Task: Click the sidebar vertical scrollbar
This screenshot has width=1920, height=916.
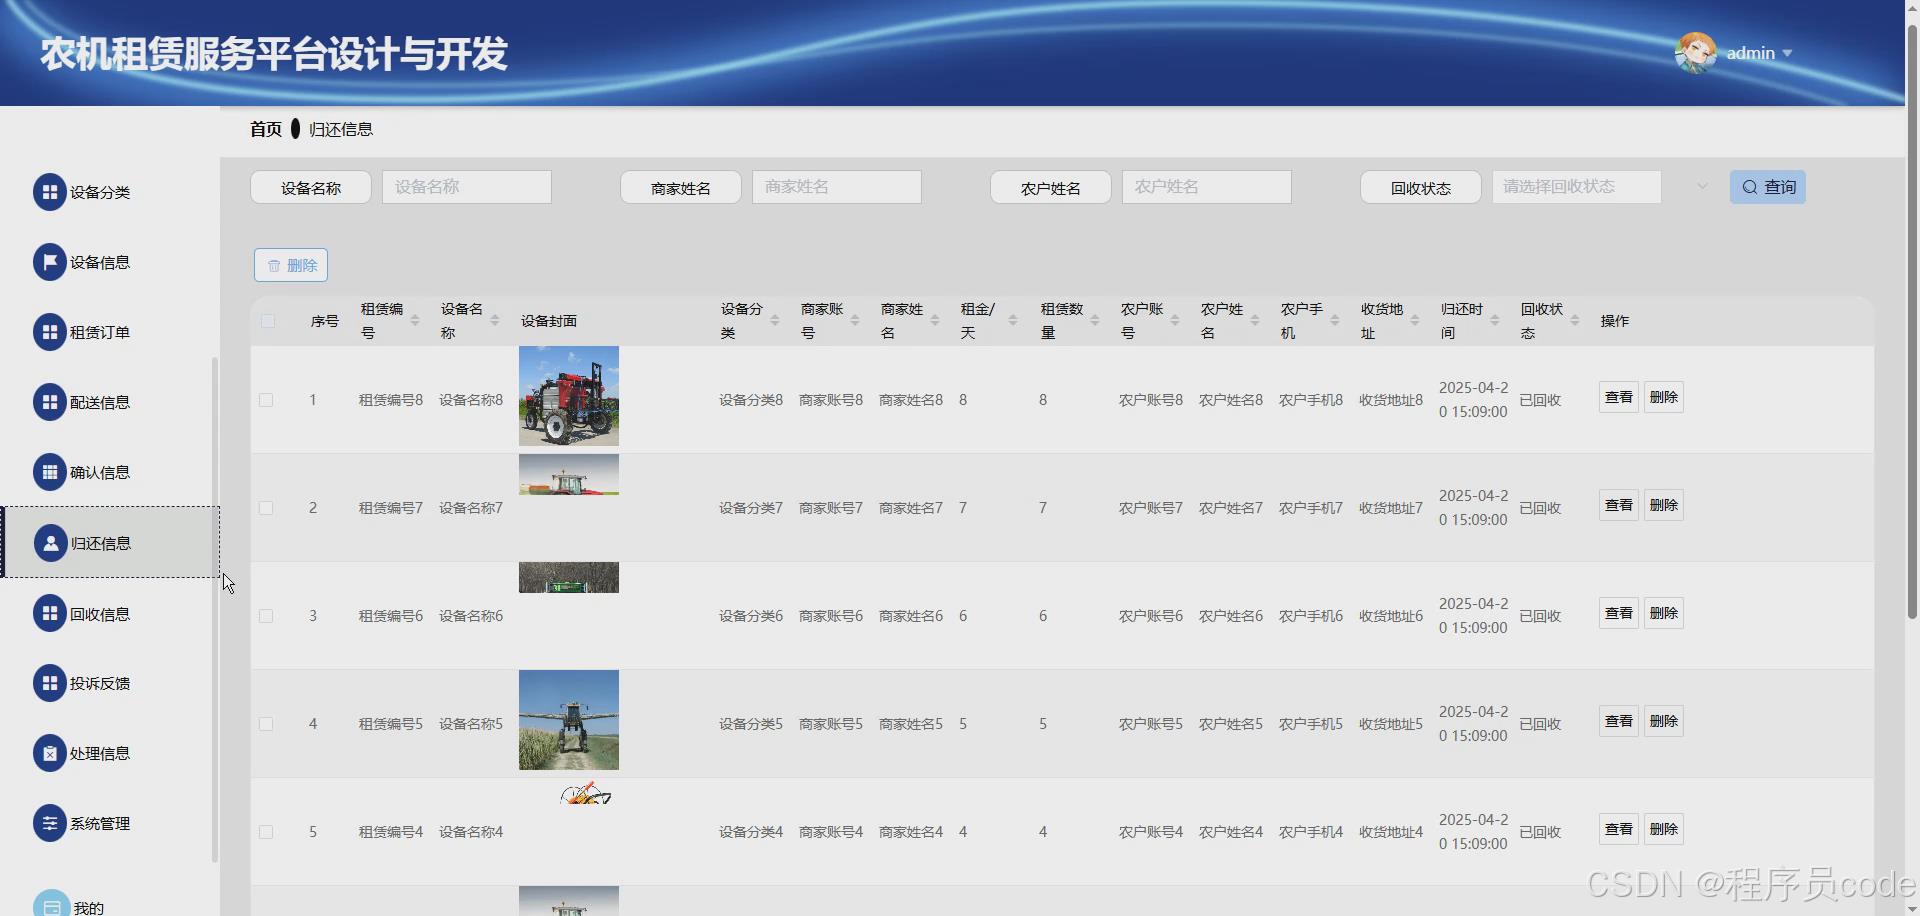Action: (x=214, y=610)
